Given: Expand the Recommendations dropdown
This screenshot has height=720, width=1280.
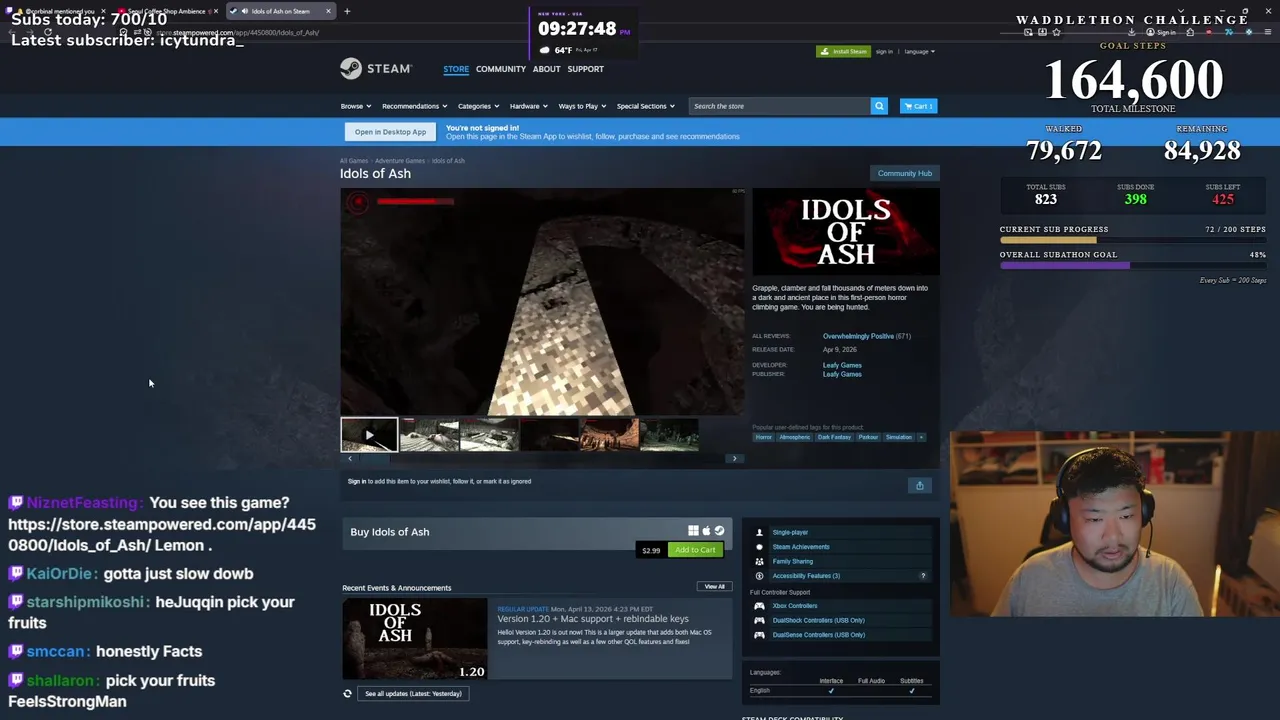Looking at the screenshot, I should [415, 106].
